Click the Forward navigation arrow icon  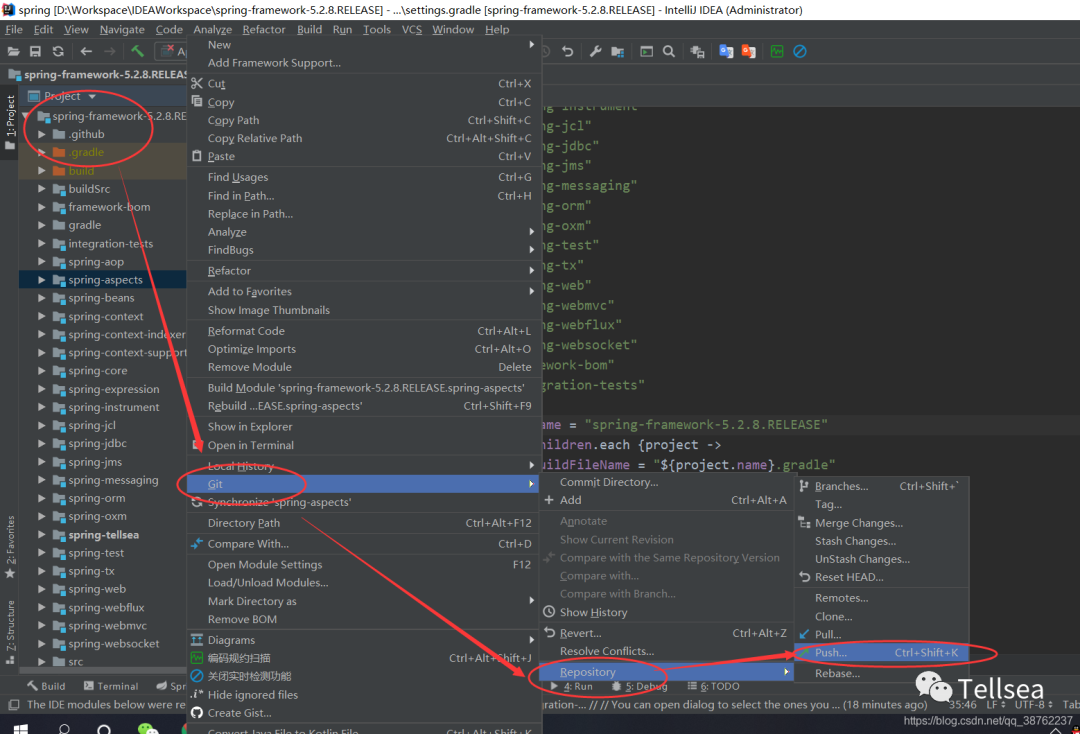(109, 51)
